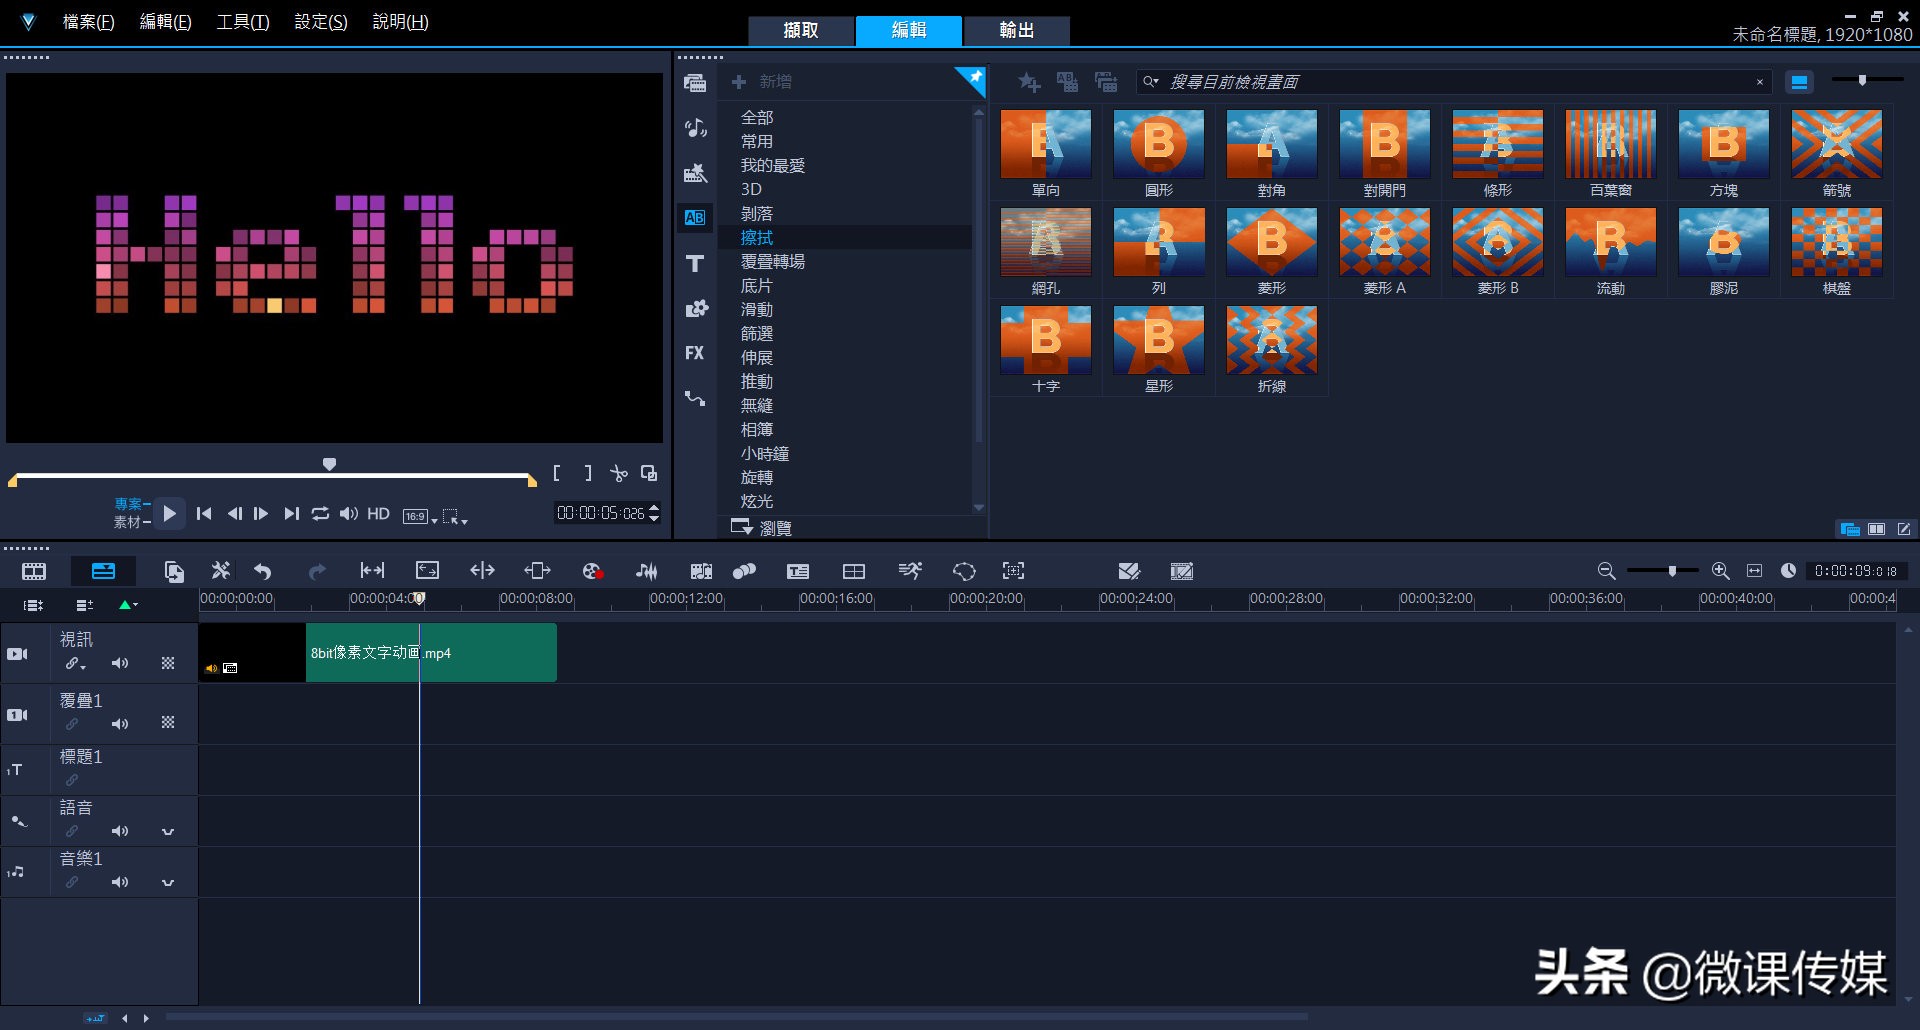Click the Undo arrow in timeline toolbar
1920x1030 pixels.
click(x=263, y=571)
